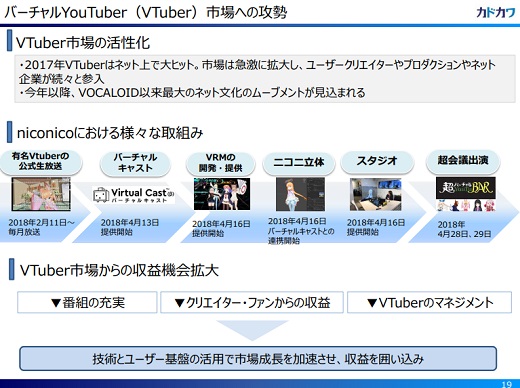
Task: Open the VRM characters thumbnail image
Action: coord(222,194)
